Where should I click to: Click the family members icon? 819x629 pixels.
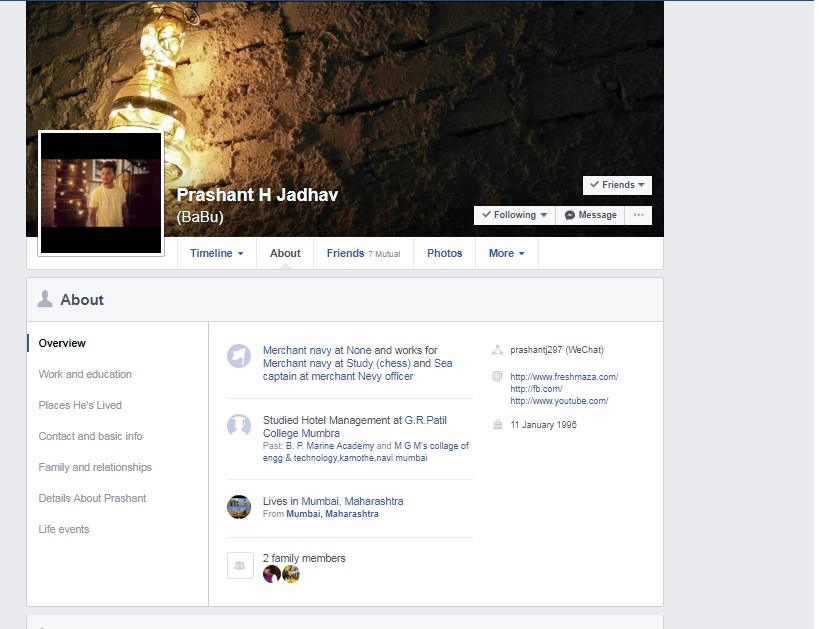coord(239,565)
